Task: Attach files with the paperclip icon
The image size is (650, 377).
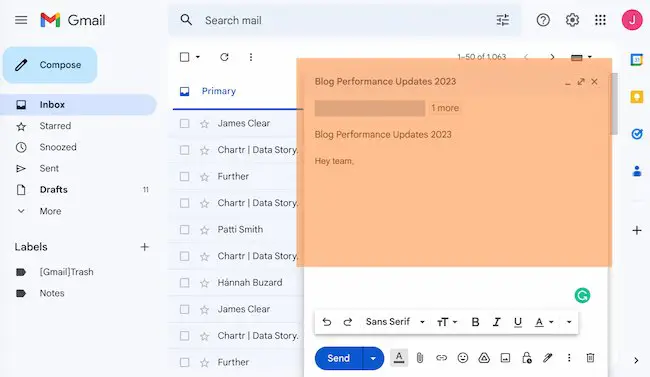Action: 420,358
